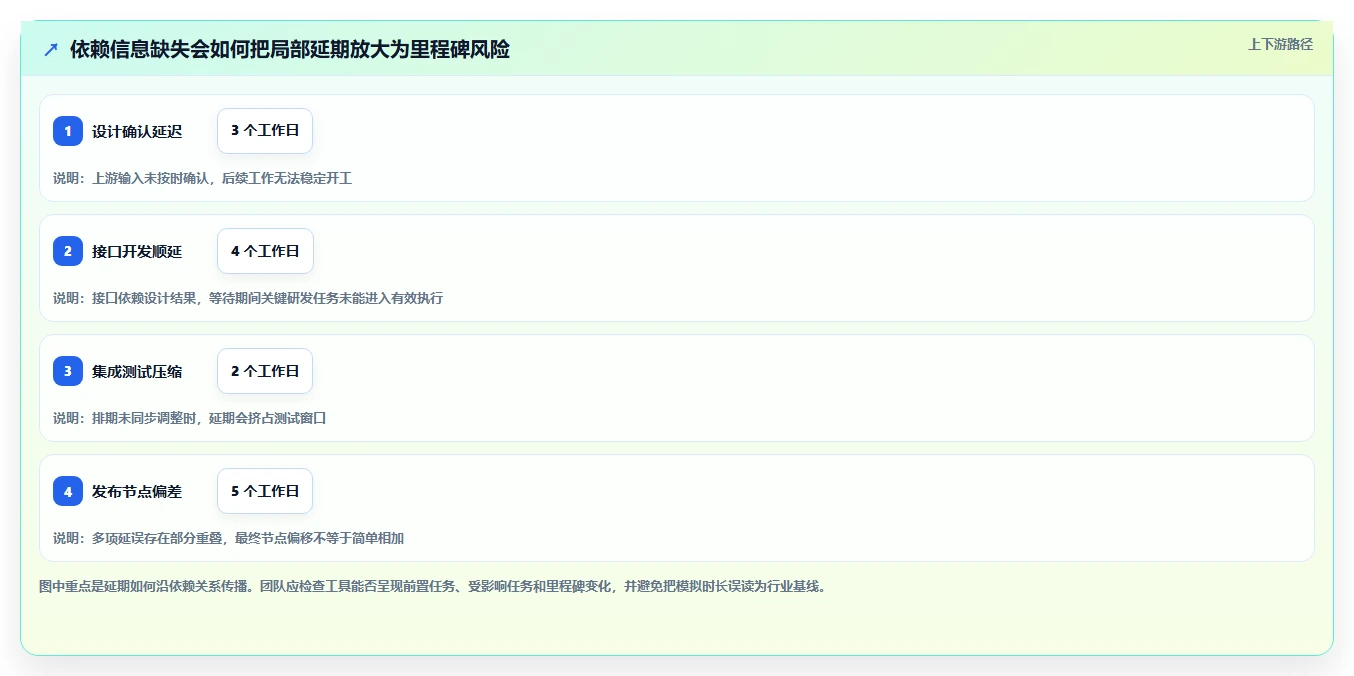Screen dimensions: 1354x676
Task: Click step number 2 badge
Action: 68,251
